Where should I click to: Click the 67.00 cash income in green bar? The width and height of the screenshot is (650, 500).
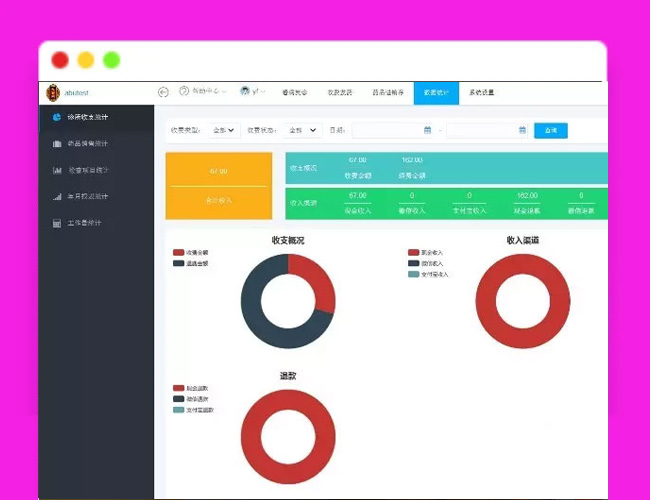[x=357, y=195]
